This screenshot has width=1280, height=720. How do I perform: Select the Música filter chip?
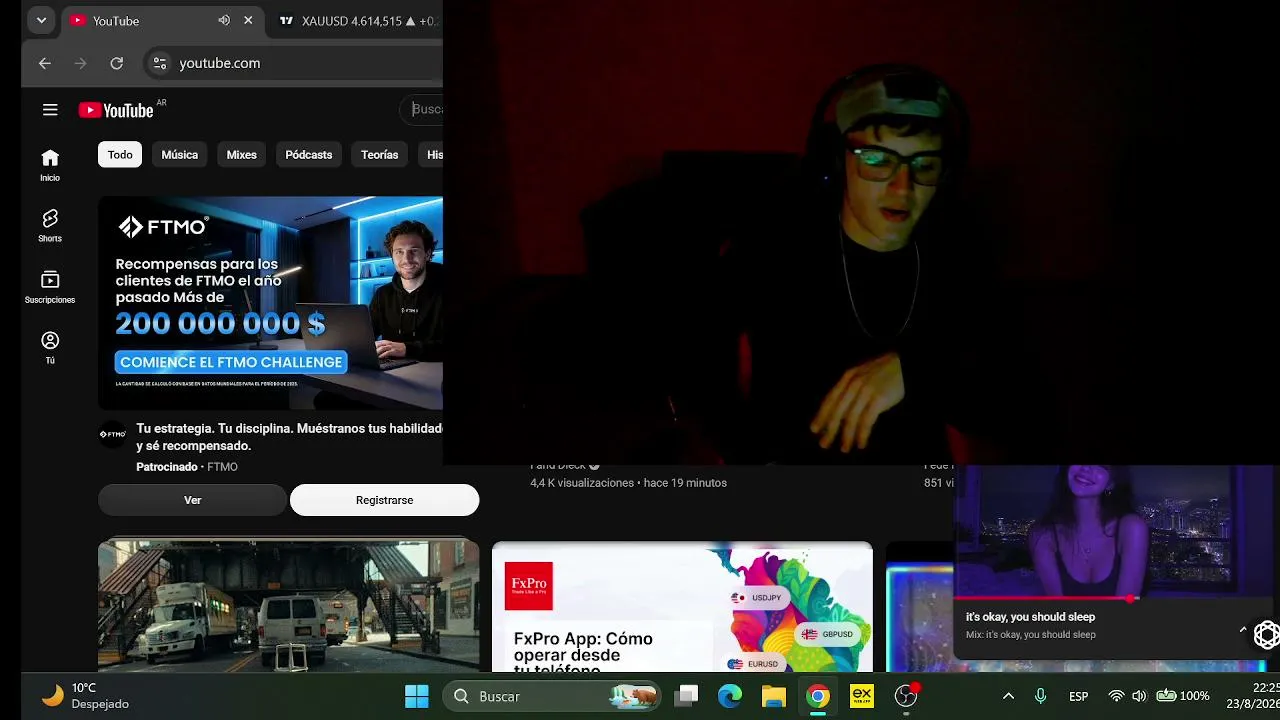point(180,155)
